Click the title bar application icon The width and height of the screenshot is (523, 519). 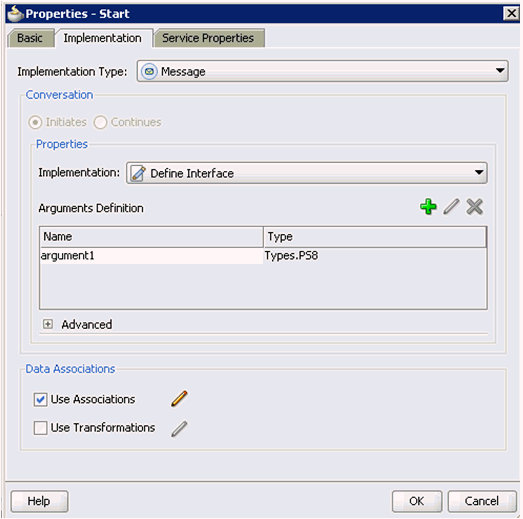click(x=15, y=14)
